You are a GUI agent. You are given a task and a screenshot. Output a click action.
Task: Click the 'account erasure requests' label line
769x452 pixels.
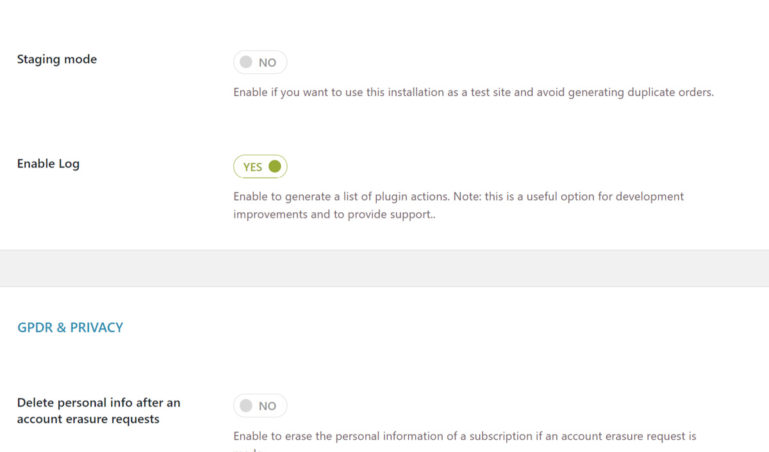tap(88, 419)
